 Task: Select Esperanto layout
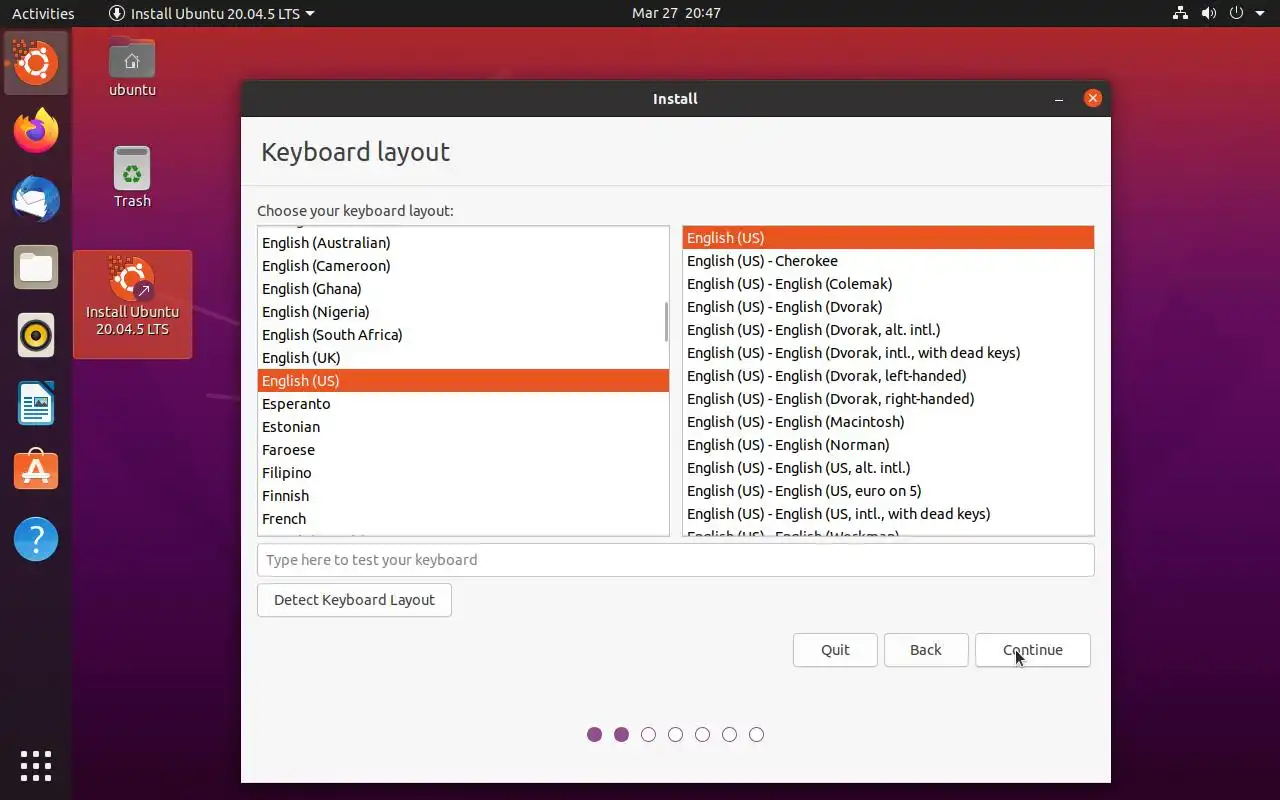coord(463,404)
